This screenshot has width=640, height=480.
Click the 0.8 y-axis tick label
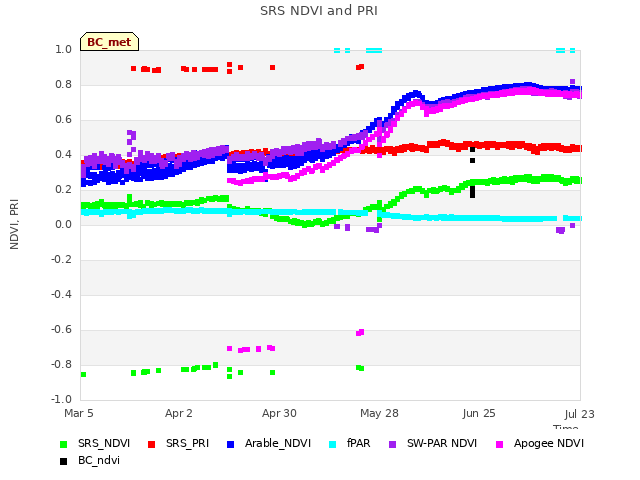(x=64, y=85)
